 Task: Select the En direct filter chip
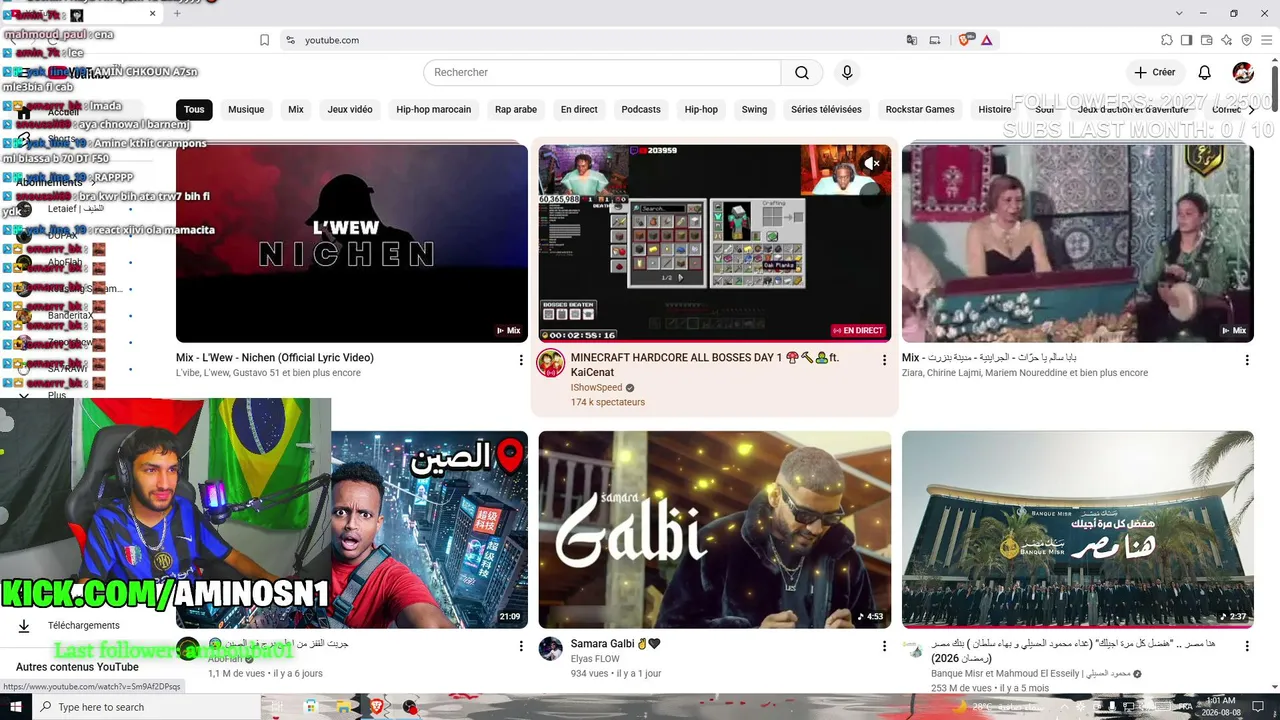point(579,109)
